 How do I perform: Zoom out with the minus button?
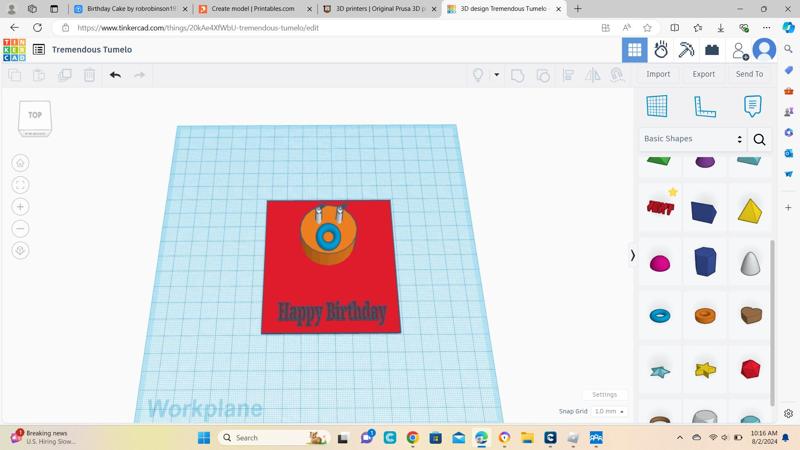[20, 229]
